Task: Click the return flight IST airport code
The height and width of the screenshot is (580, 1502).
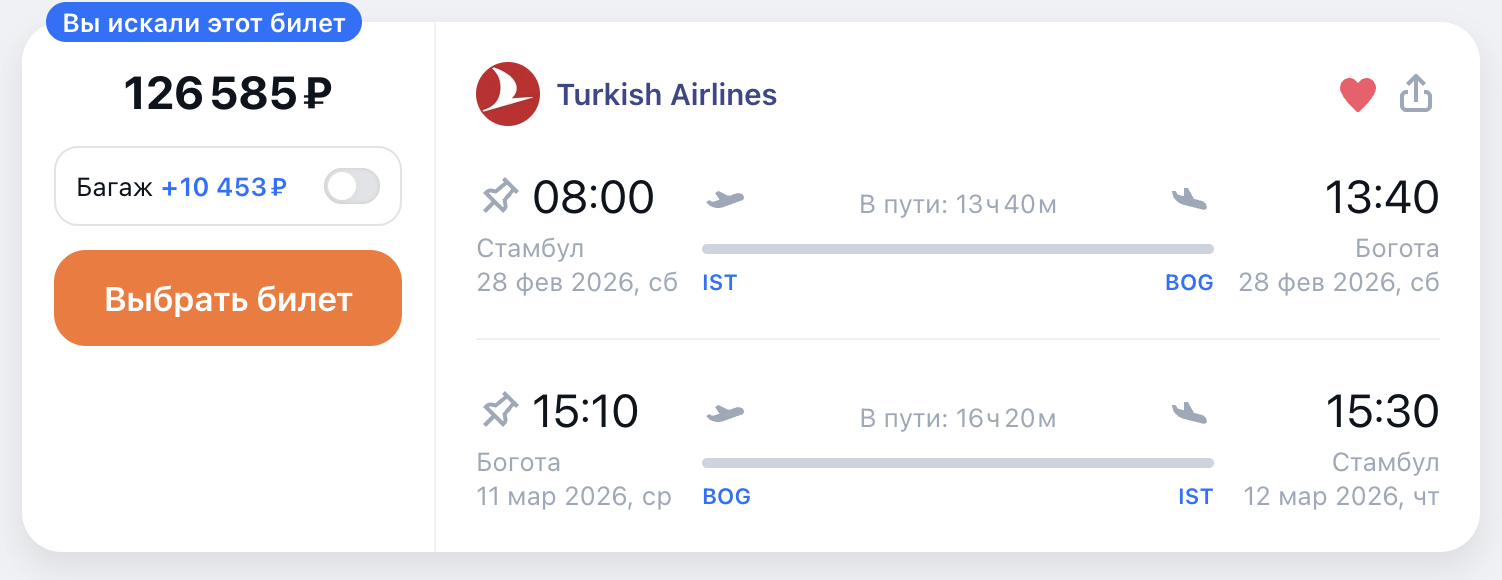Action: click(x=1195, y=497)
